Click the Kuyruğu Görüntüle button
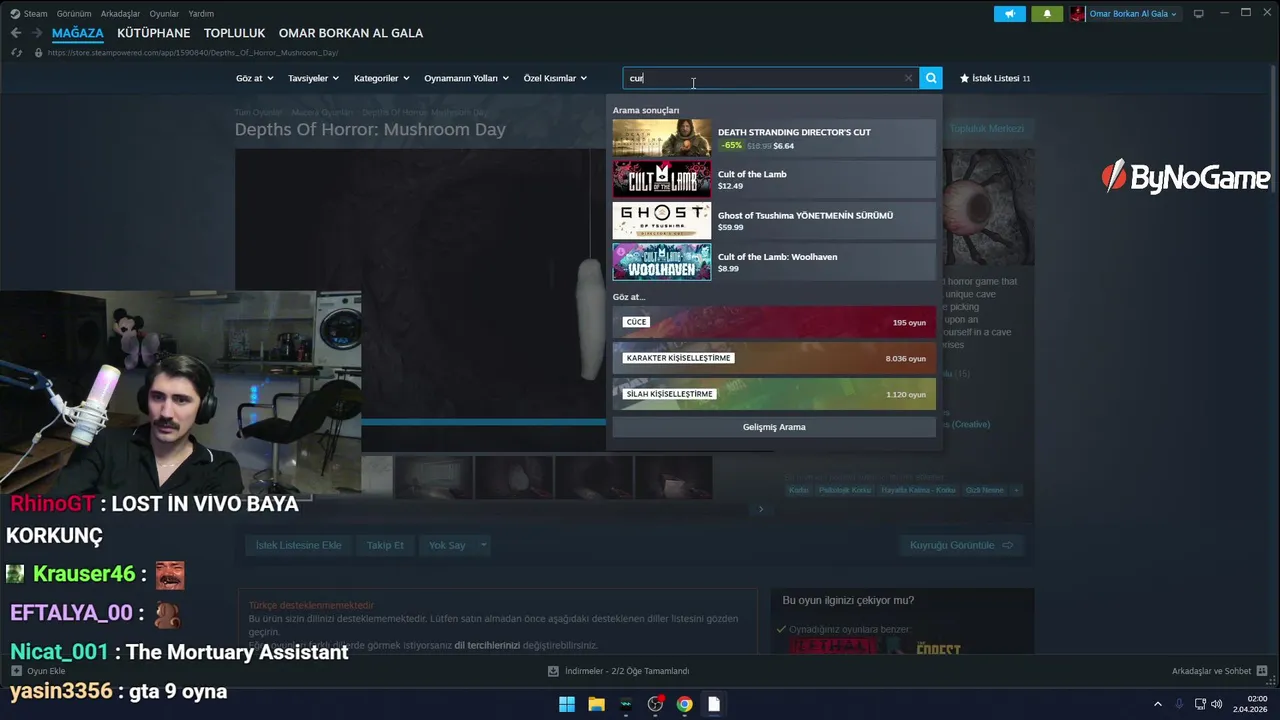The width and height of the screenshot is (1280, 720). pyautogui.click(x=961, y=545)
